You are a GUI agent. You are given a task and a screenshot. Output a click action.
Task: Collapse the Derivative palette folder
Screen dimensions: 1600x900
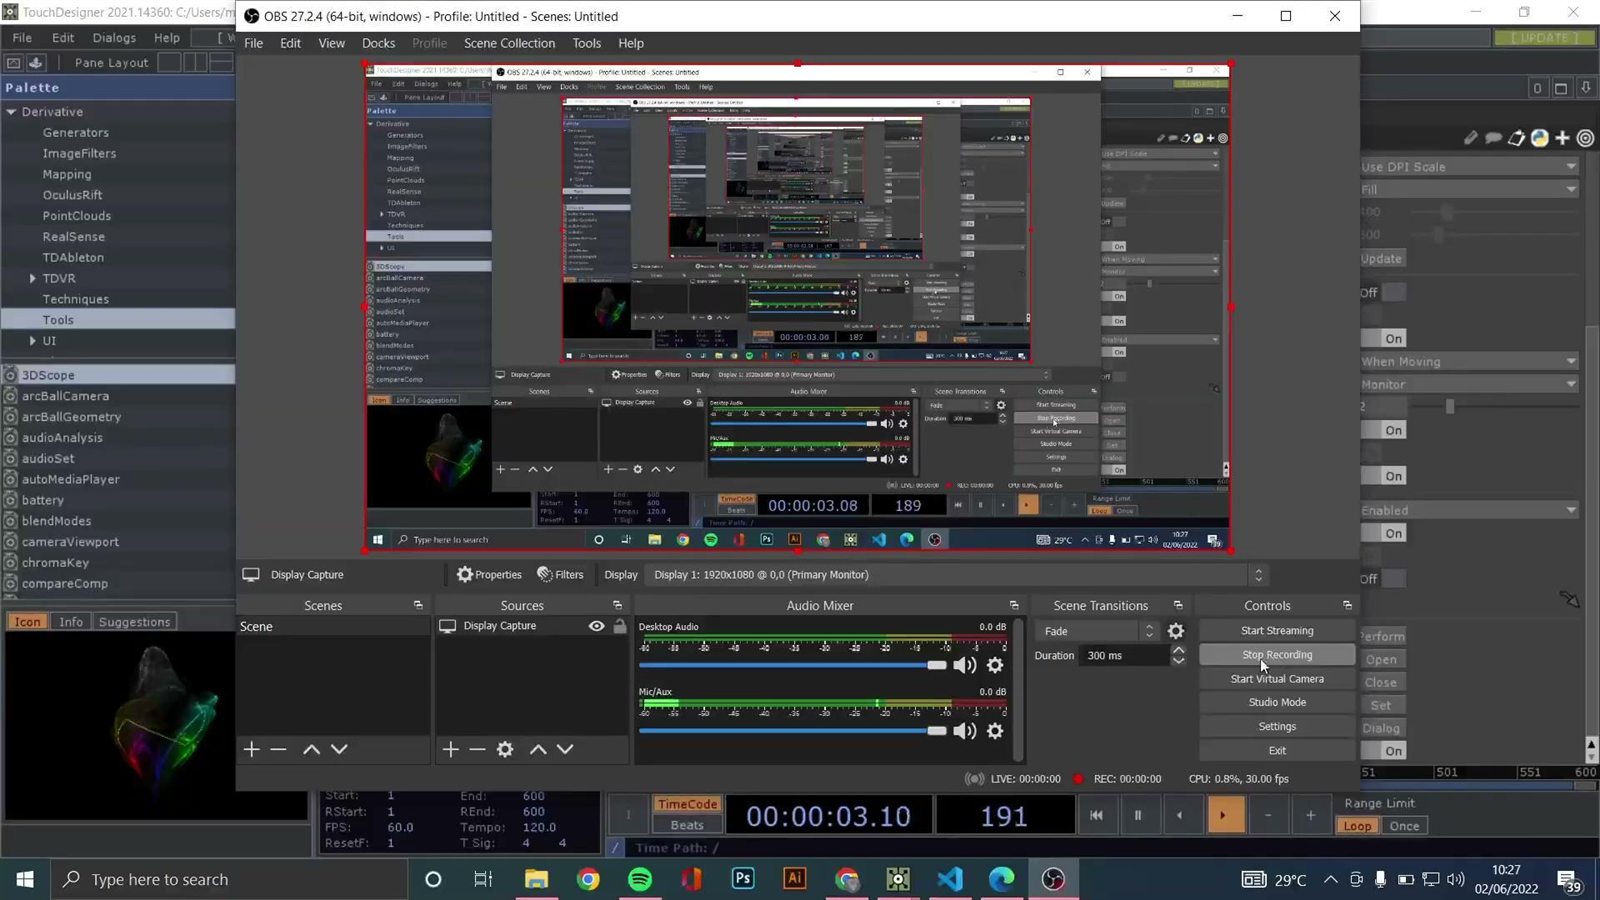tap(12, 112)
